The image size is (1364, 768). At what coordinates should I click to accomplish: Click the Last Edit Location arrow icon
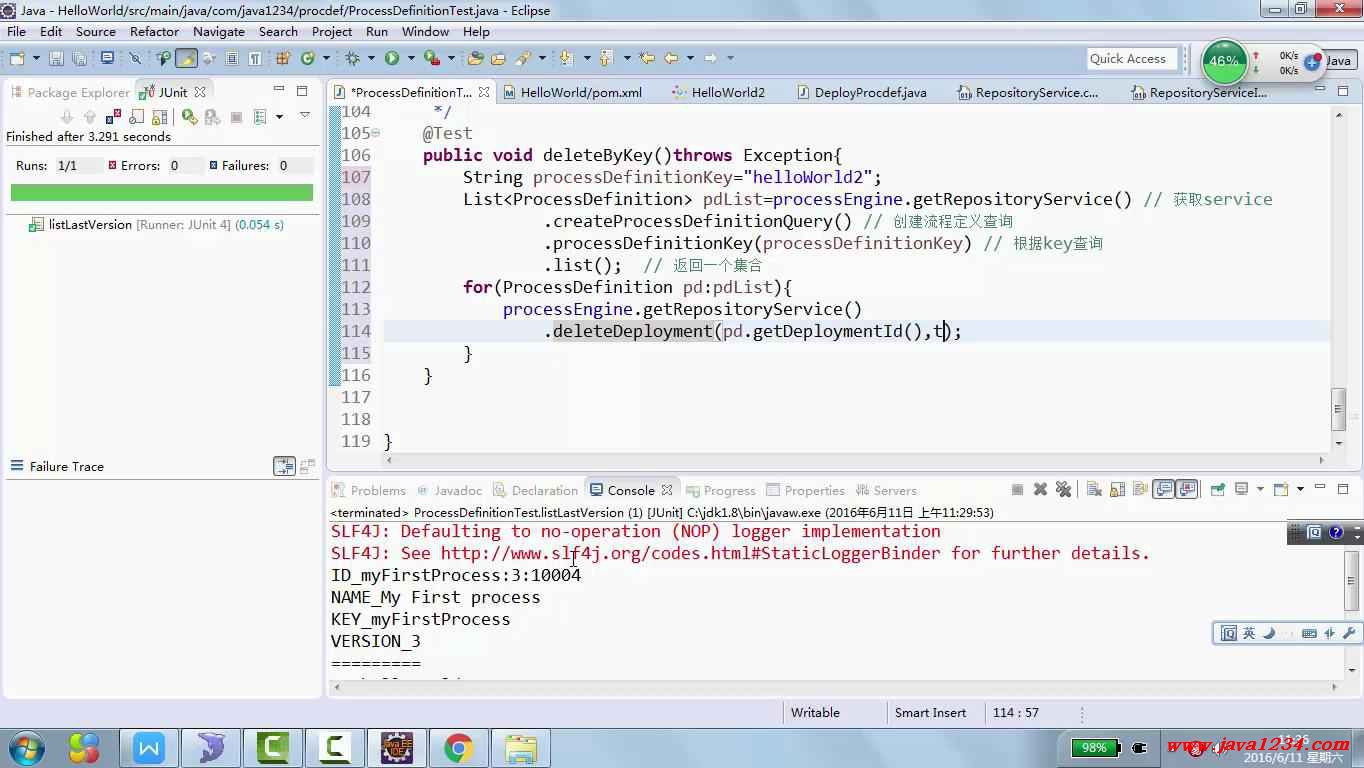(646, 58)
